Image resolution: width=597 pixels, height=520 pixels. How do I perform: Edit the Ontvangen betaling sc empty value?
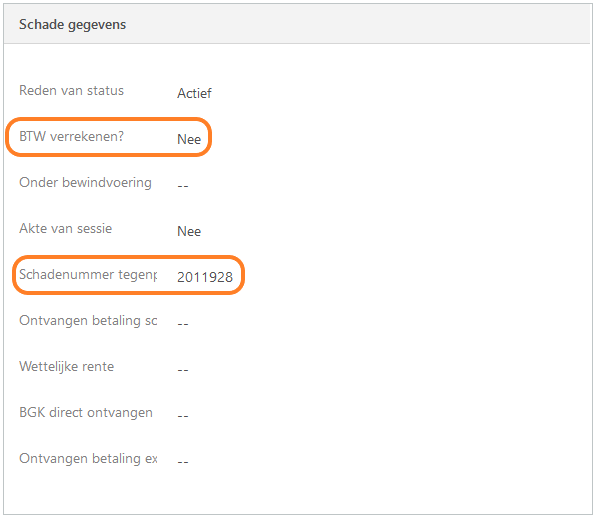point(183,324)
